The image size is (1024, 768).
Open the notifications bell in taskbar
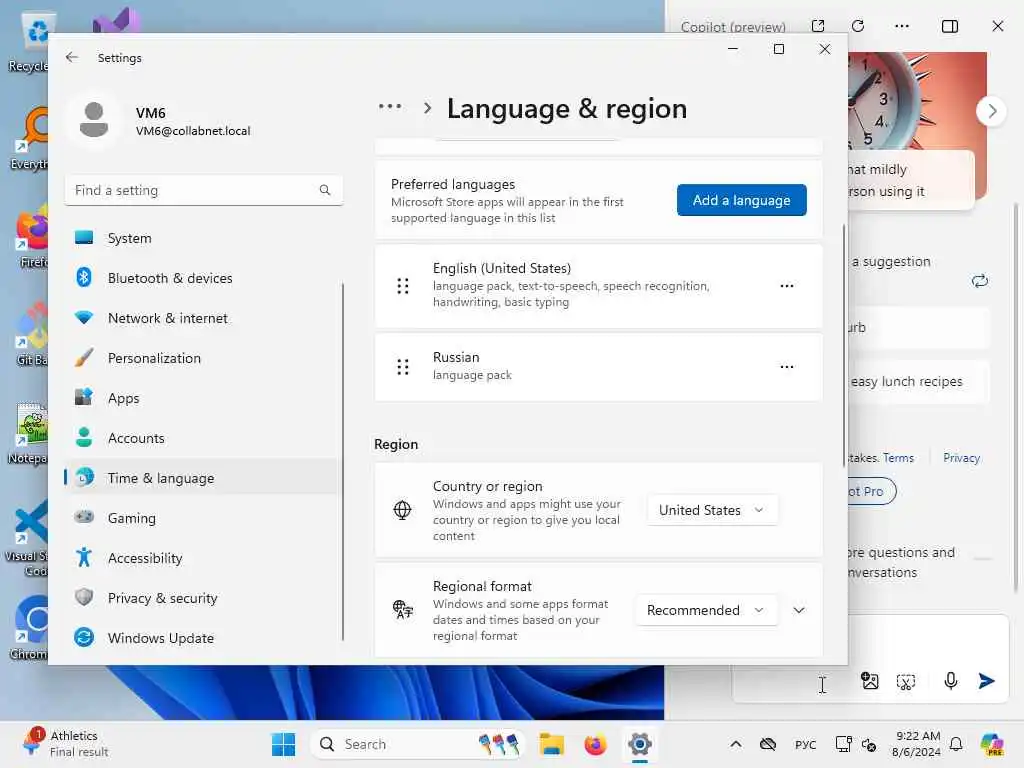[956, 744]
